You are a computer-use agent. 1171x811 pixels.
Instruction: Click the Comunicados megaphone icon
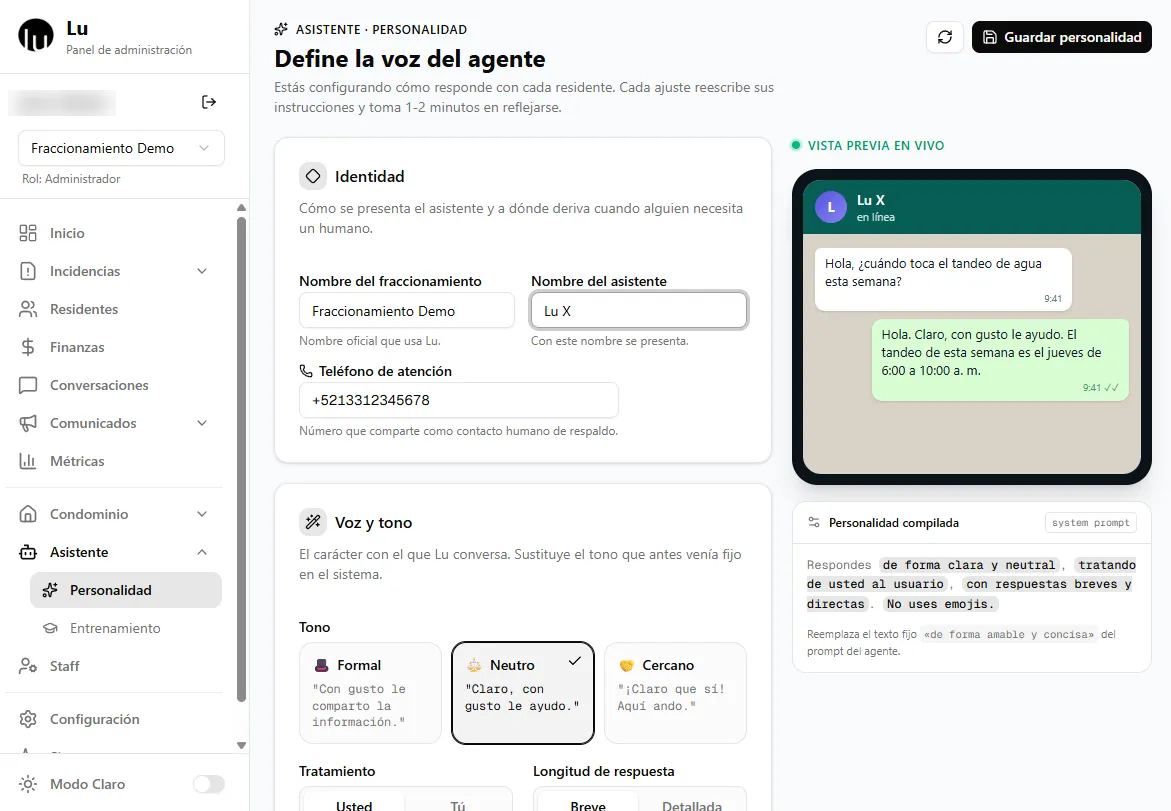[x=28, y=423]
